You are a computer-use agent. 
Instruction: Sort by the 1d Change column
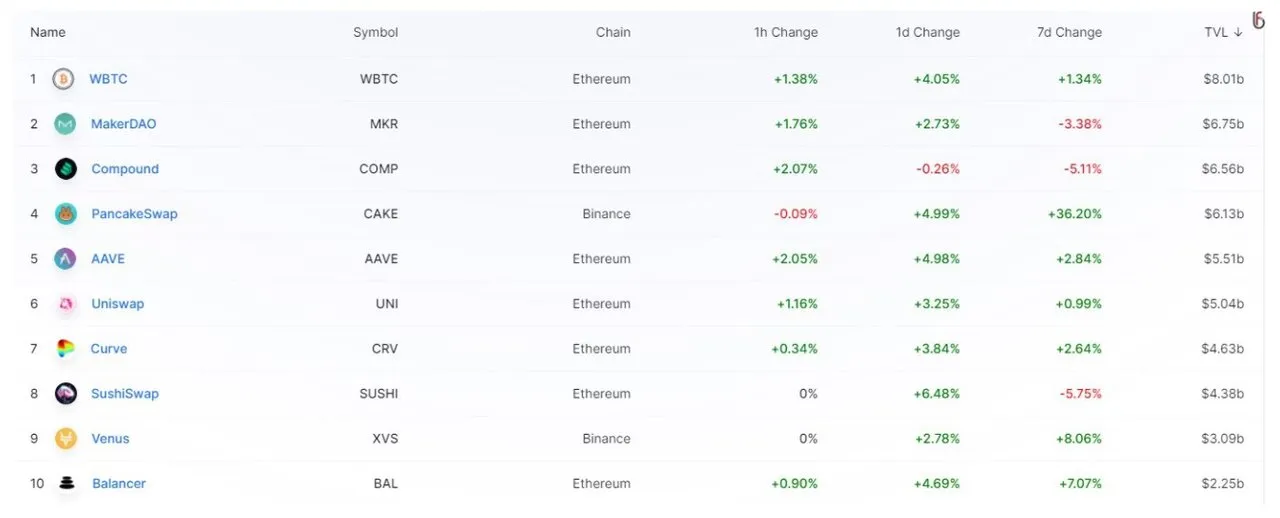pos(927,32)
